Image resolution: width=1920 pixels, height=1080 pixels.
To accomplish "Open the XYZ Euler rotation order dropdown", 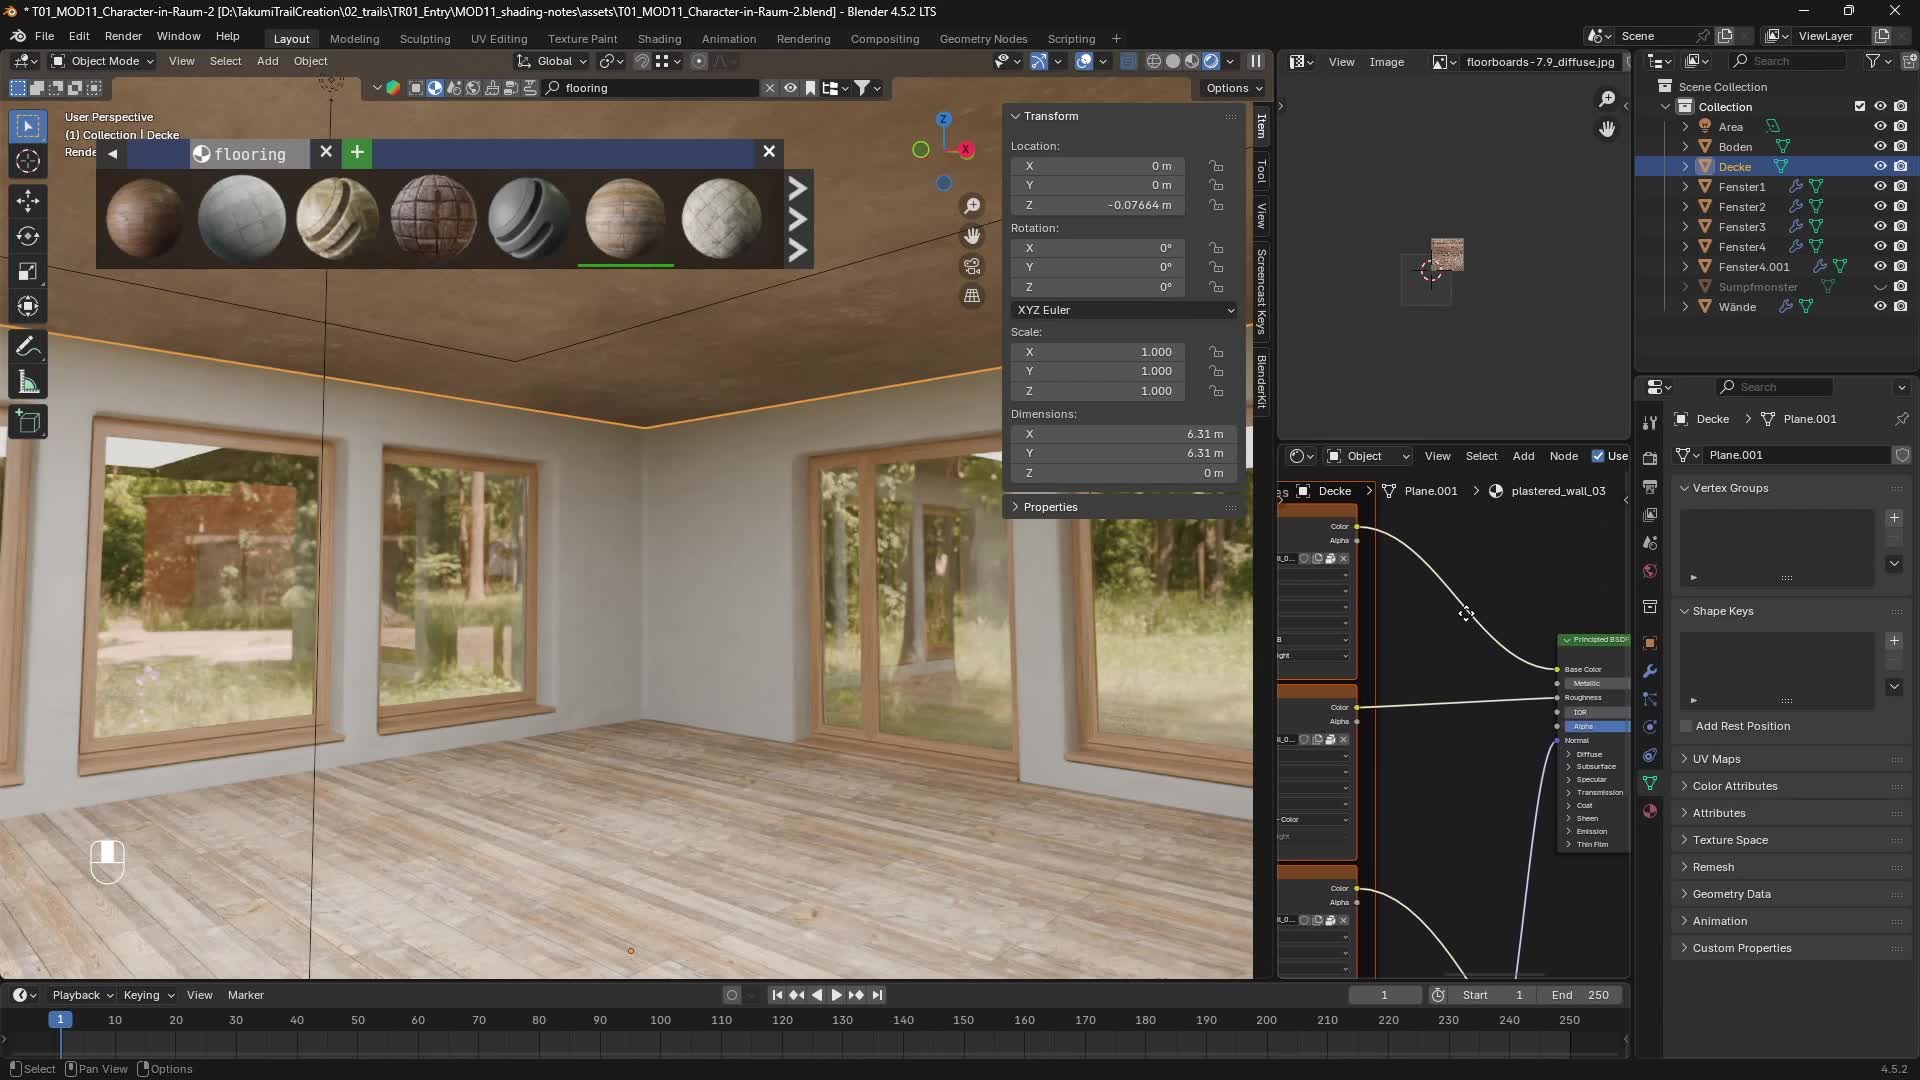I will [x=1122, y=310].
